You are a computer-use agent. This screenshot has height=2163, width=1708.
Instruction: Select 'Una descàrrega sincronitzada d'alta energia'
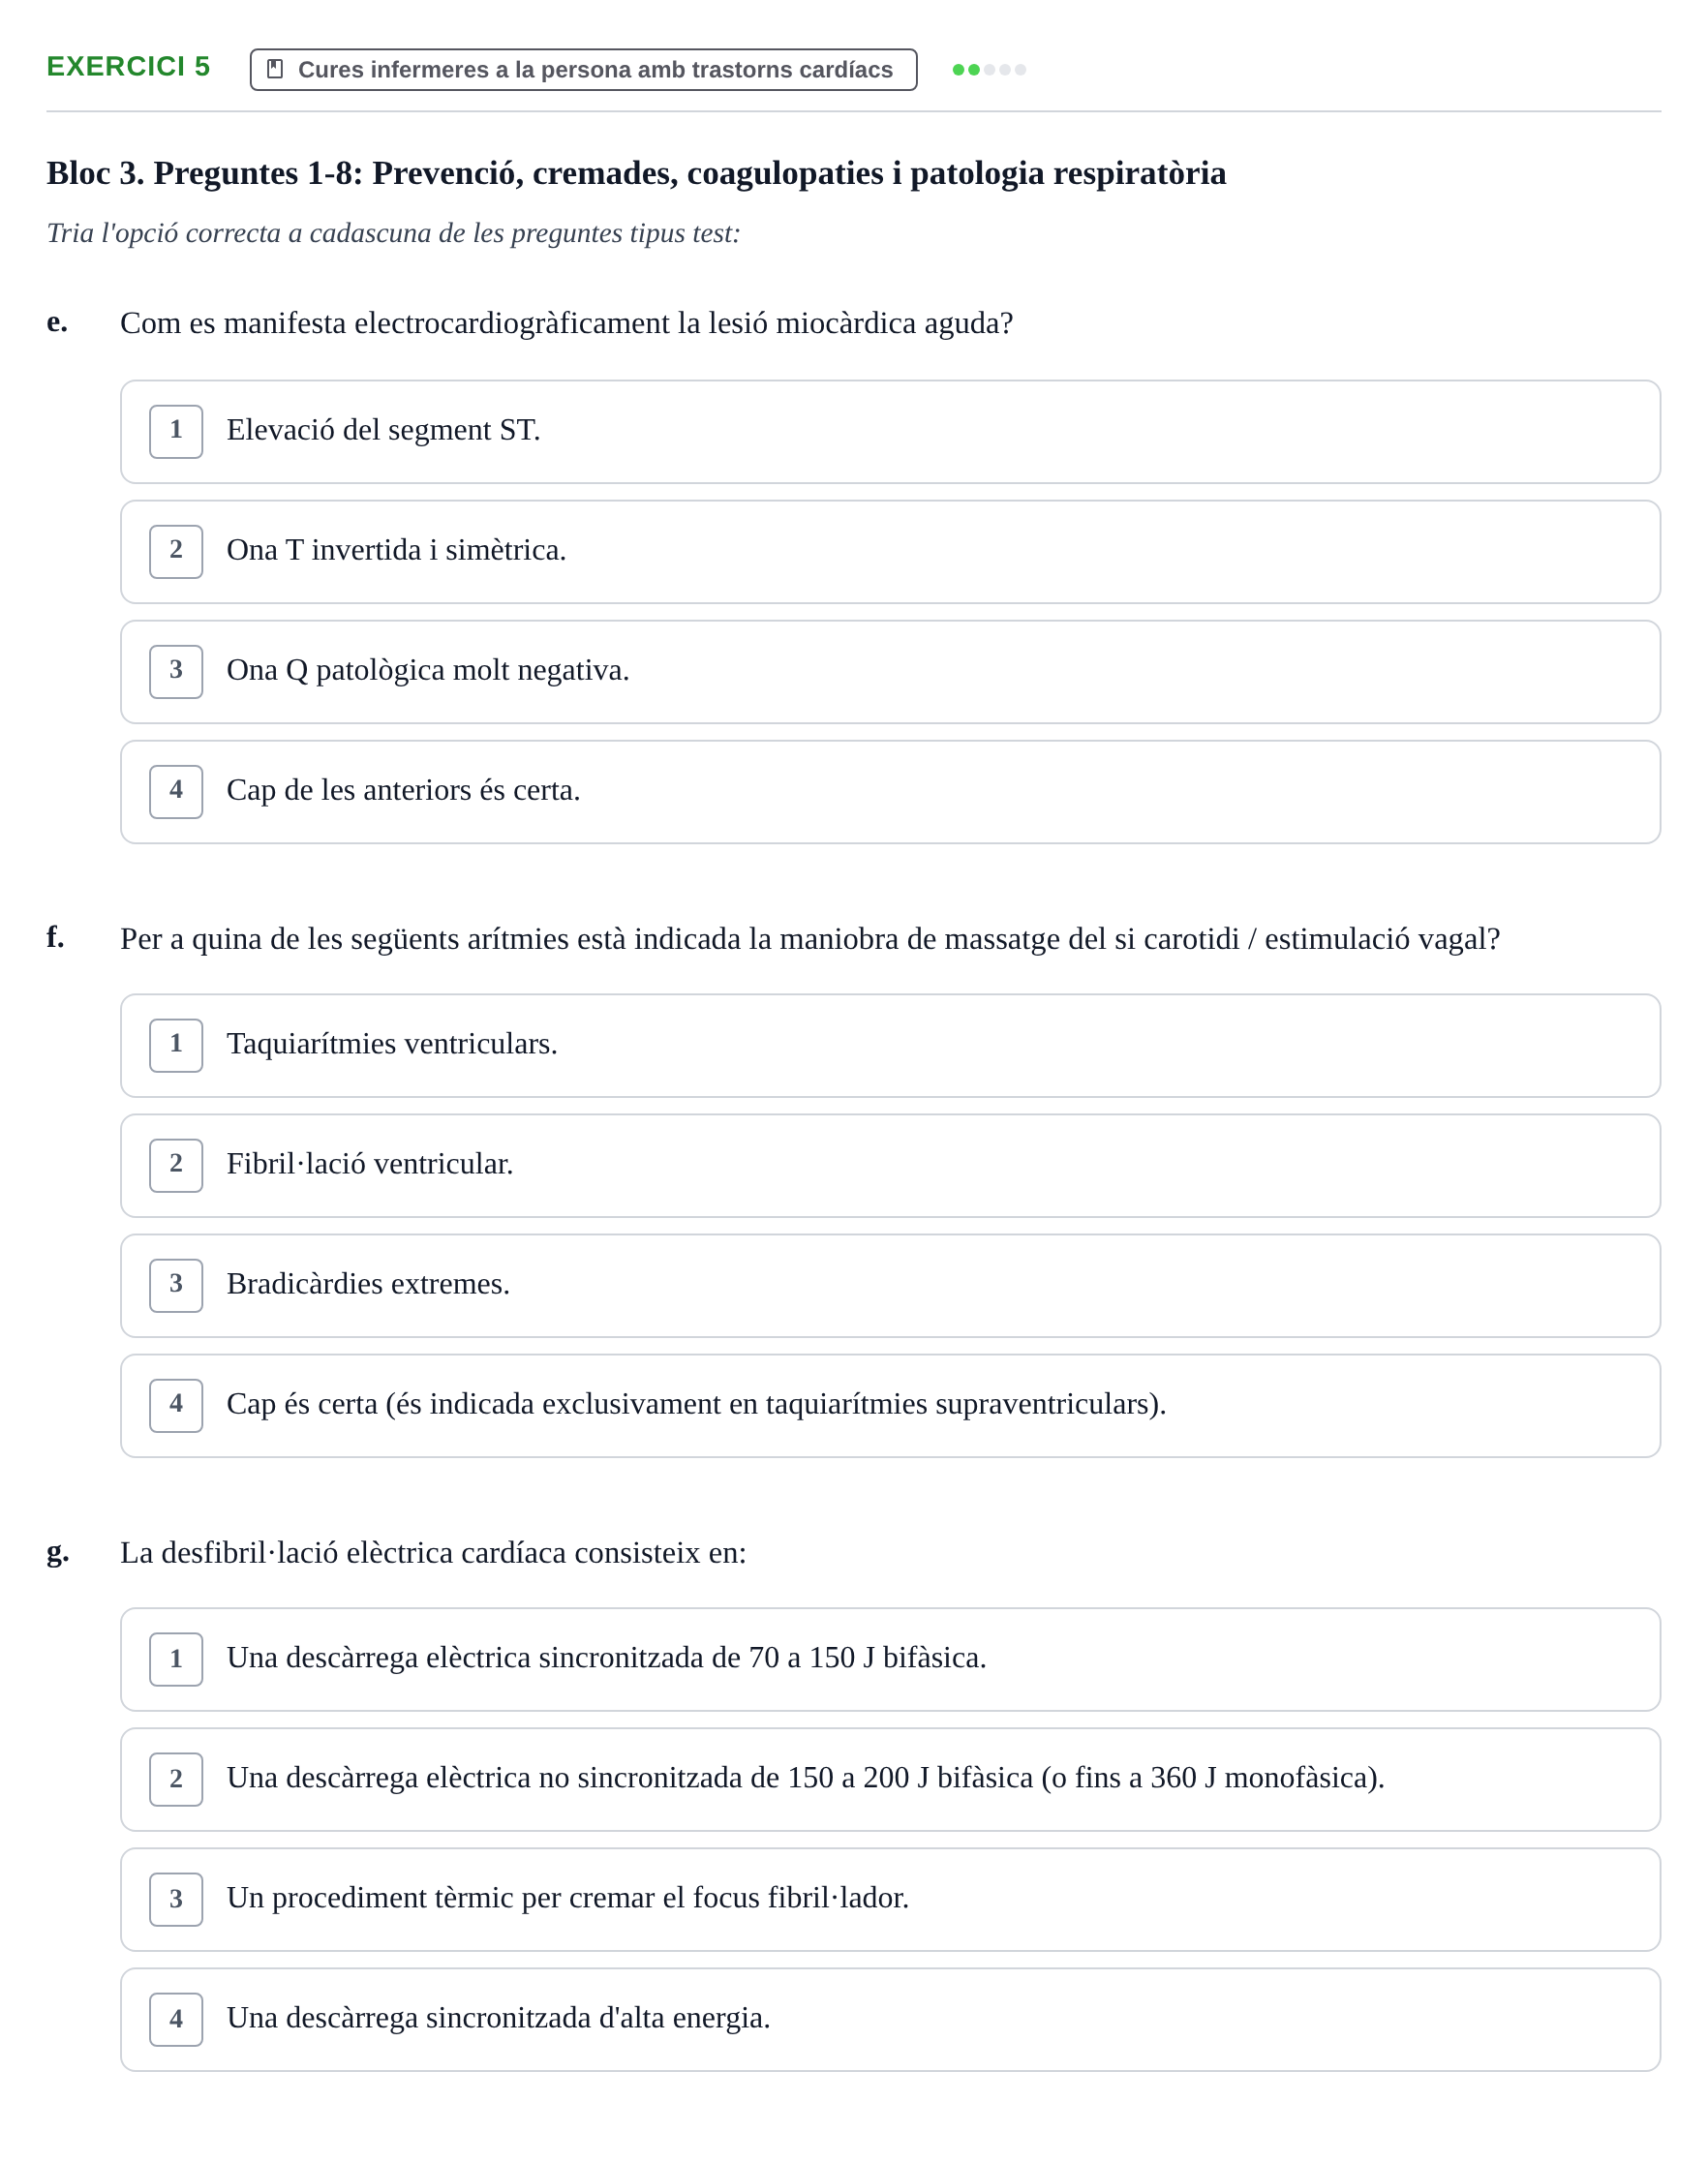[x=890, y=2020]
